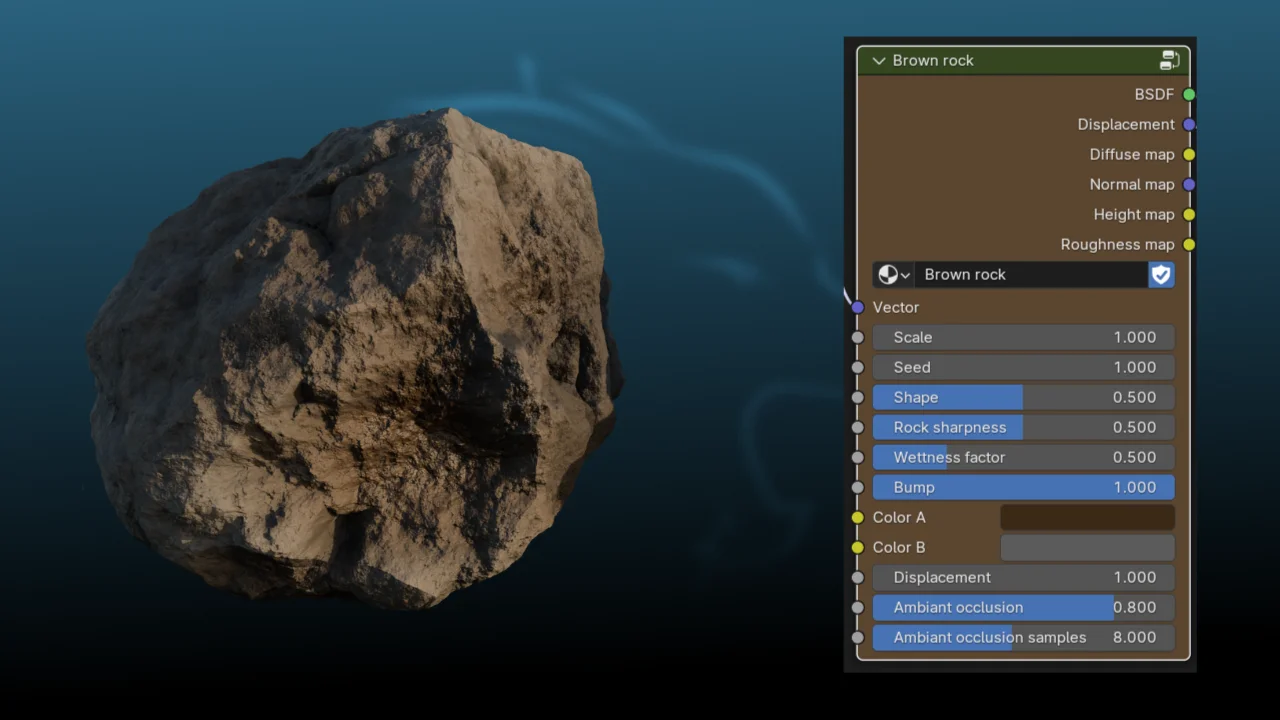Click the Roughness map output socket
Image resolution: width=1280 pixels, height=720 pixels.
(x=1189, y=244)
